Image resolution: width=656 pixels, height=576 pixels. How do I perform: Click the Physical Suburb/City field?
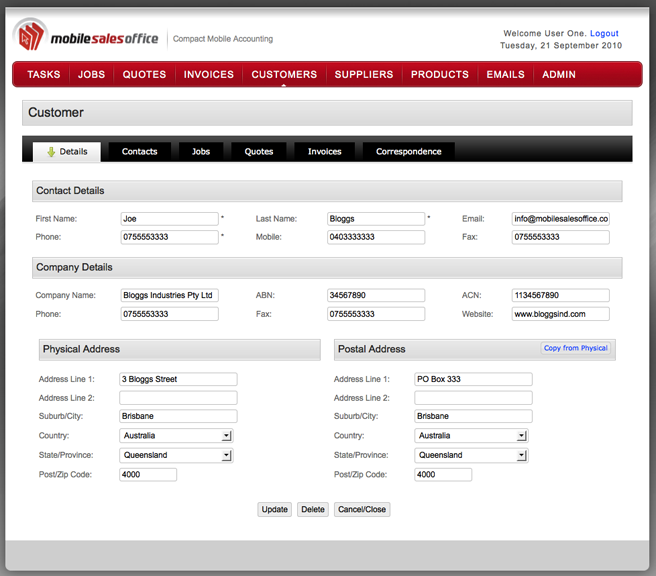[178, 416]
